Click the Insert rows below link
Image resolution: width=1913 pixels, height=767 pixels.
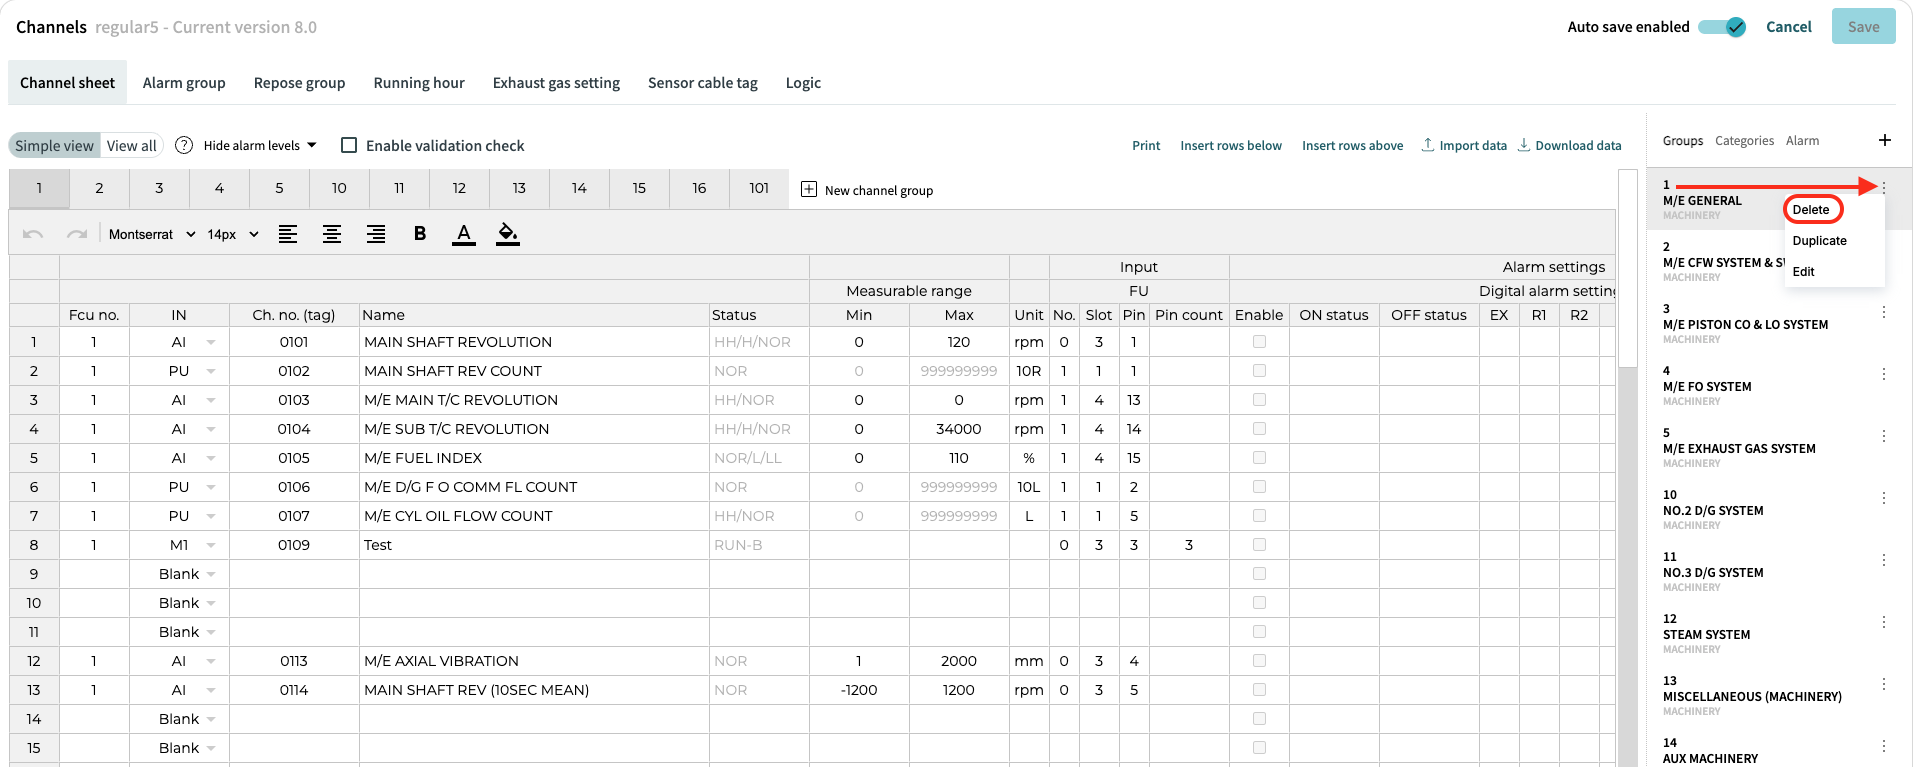pyautogui.click(x=1231, y=146)
